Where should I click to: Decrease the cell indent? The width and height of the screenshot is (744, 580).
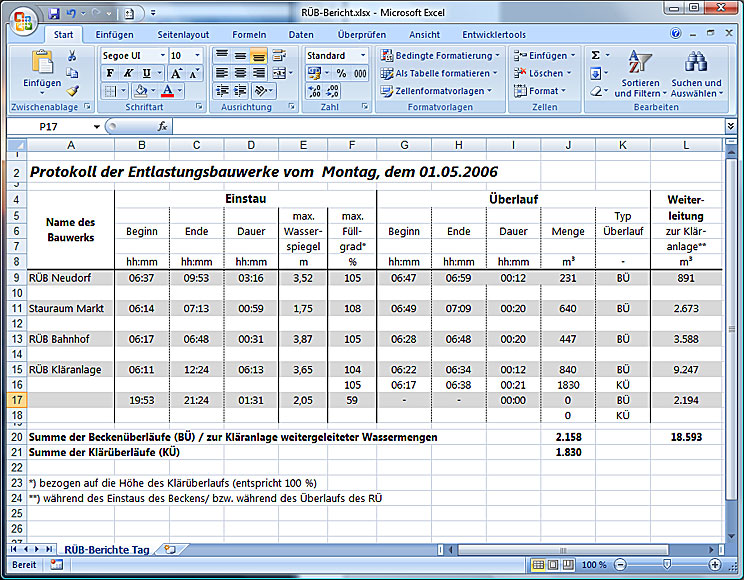click(x=222, y=91)
